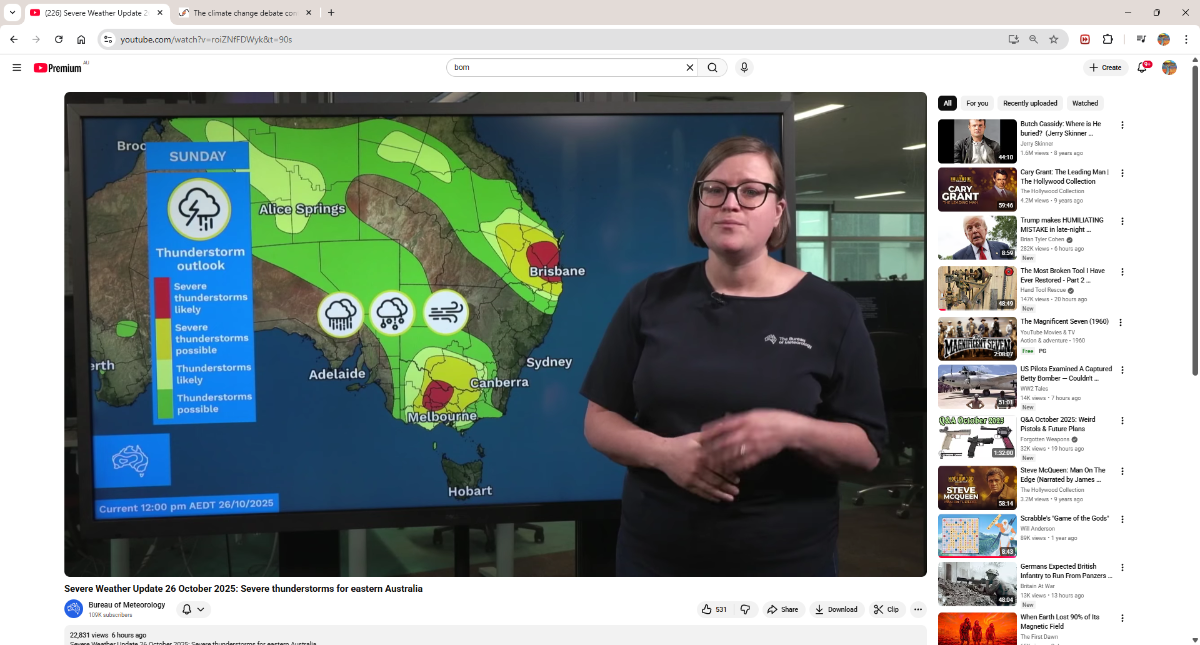This screenshot has width=1200, height=645.
Task: Open the subscription notification bell dropdown
Action: click(193, 609)
